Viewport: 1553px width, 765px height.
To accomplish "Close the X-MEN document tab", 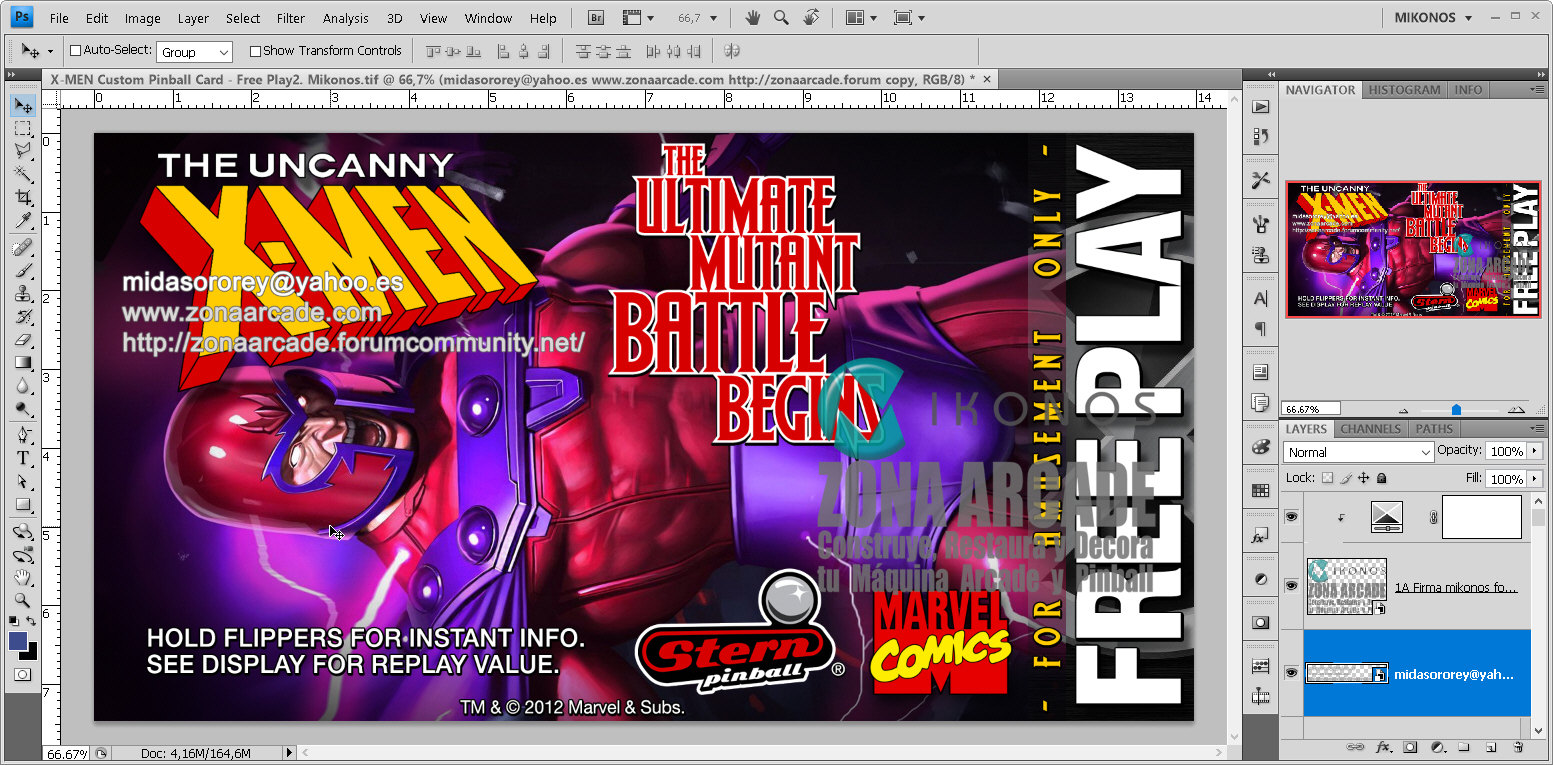I will pyautogui.click(x=987, y=79).
